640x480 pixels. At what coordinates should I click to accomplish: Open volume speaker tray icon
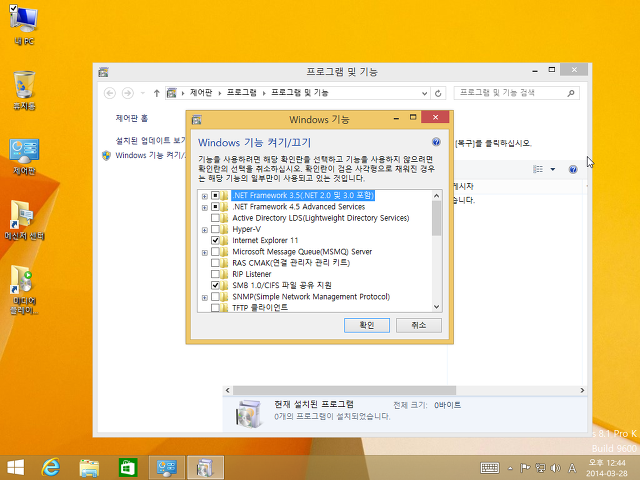(x=555, y=468)
